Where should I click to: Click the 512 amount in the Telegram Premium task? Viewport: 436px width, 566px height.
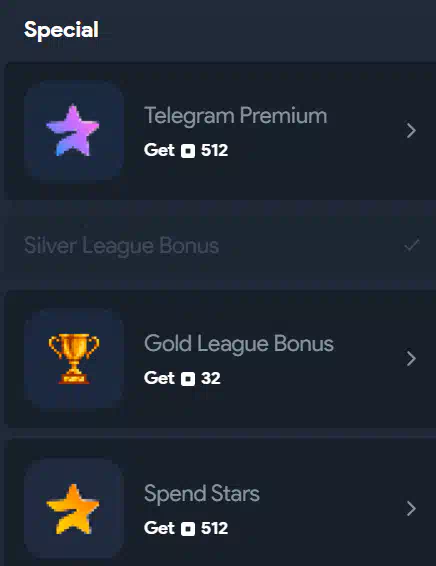coord(214,151)
